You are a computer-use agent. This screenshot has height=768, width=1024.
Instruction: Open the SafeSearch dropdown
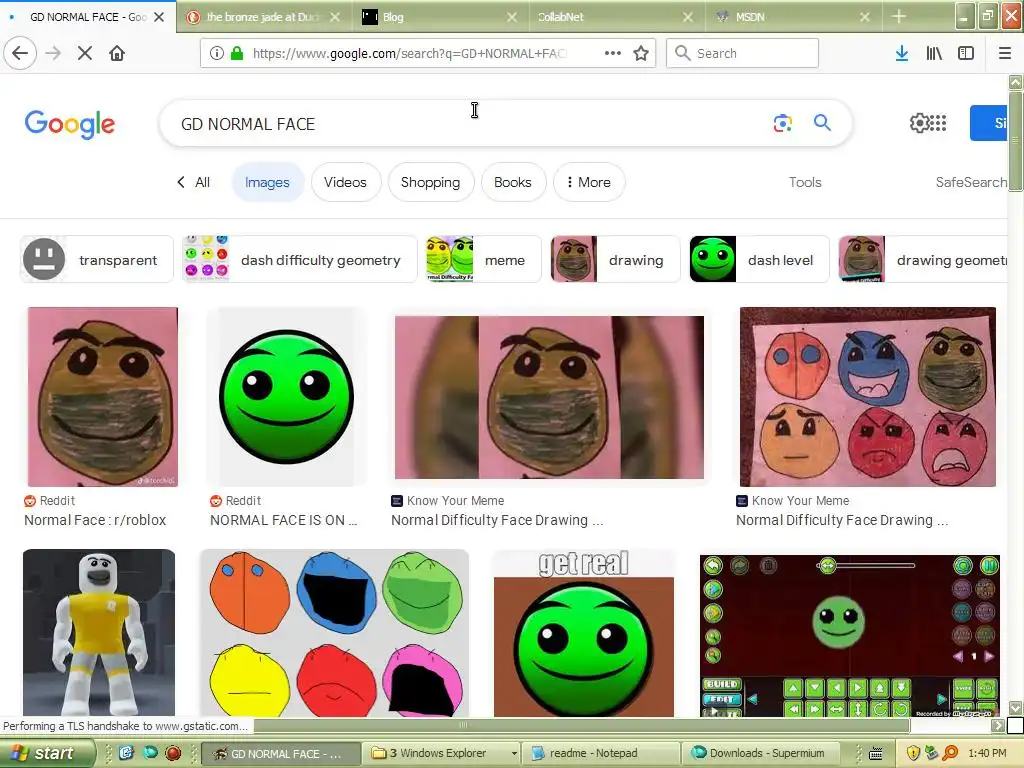[x=971, y=182]
